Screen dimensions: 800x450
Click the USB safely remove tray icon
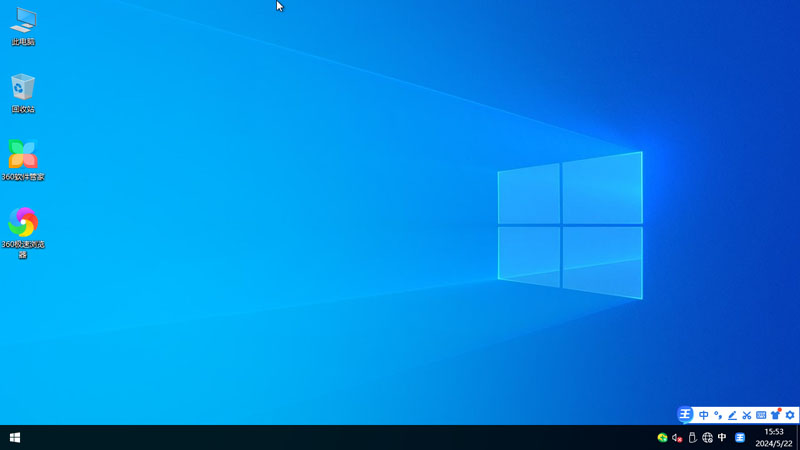692,438
